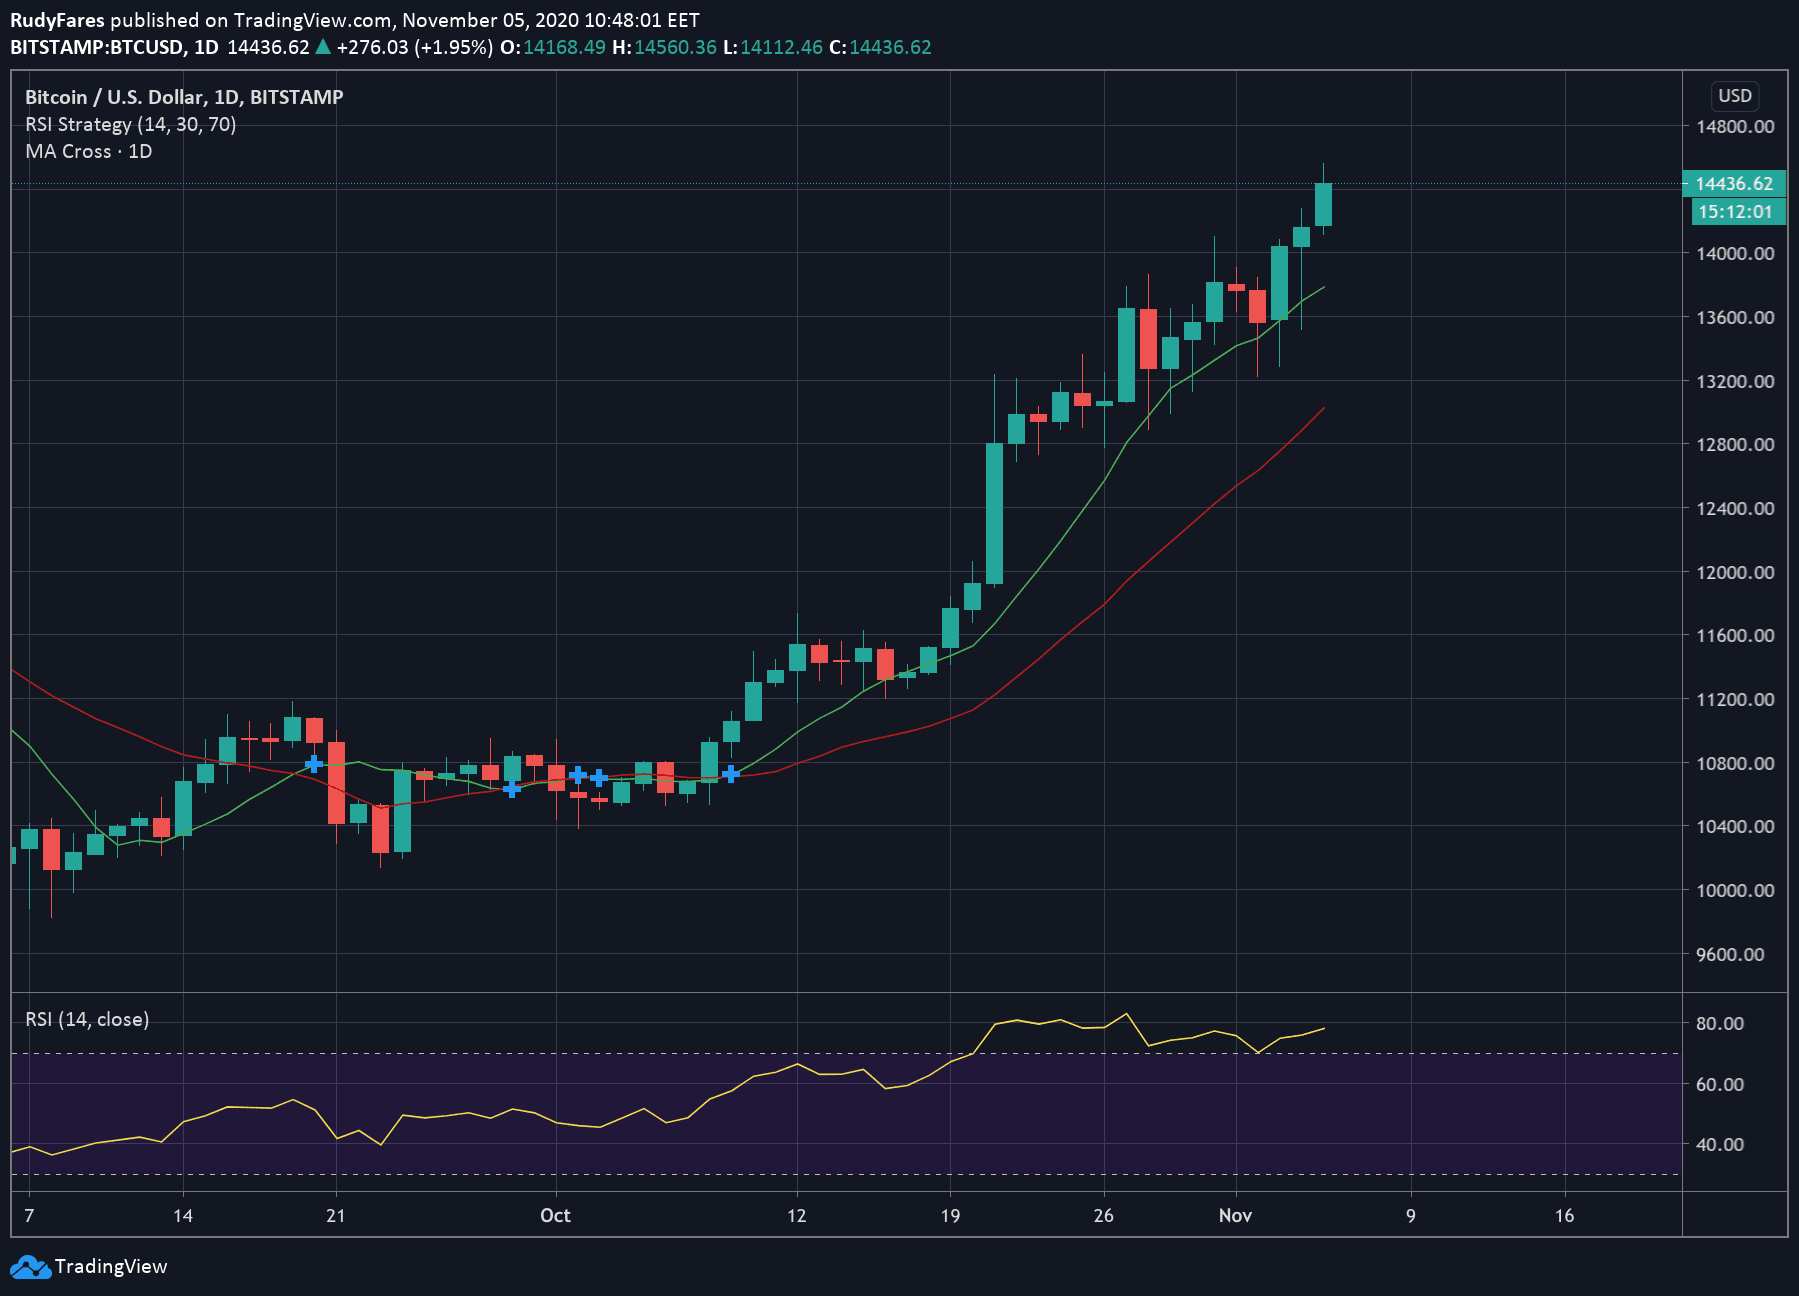The height and width of the screenshot is (1296, 1799).
Task: Click the RSI Strategy (14, 30, 70) legend
Action: tap(131, 124)
